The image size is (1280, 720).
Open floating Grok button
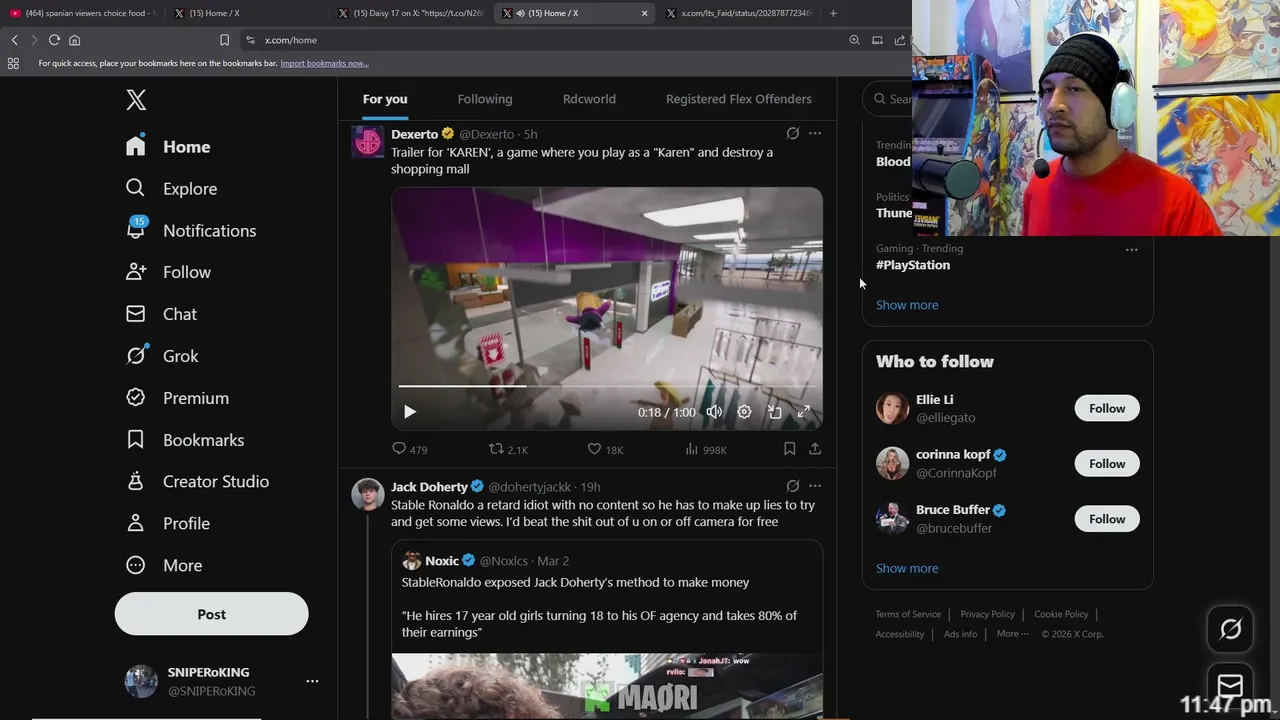coord(1230,629)
